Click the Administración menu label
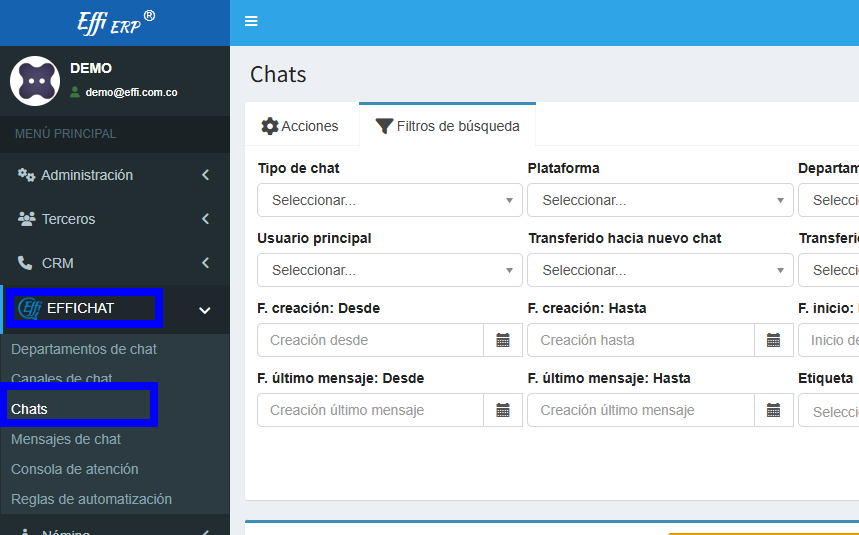The image size is (859, 535). pyautogui.click(x=87, y=175)
